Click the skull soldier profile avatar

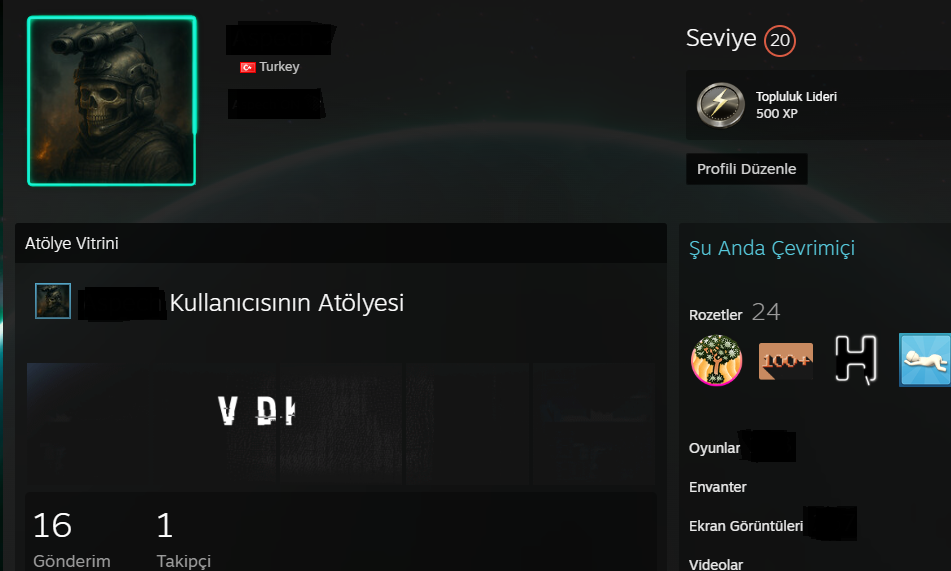tap(112, 101)
